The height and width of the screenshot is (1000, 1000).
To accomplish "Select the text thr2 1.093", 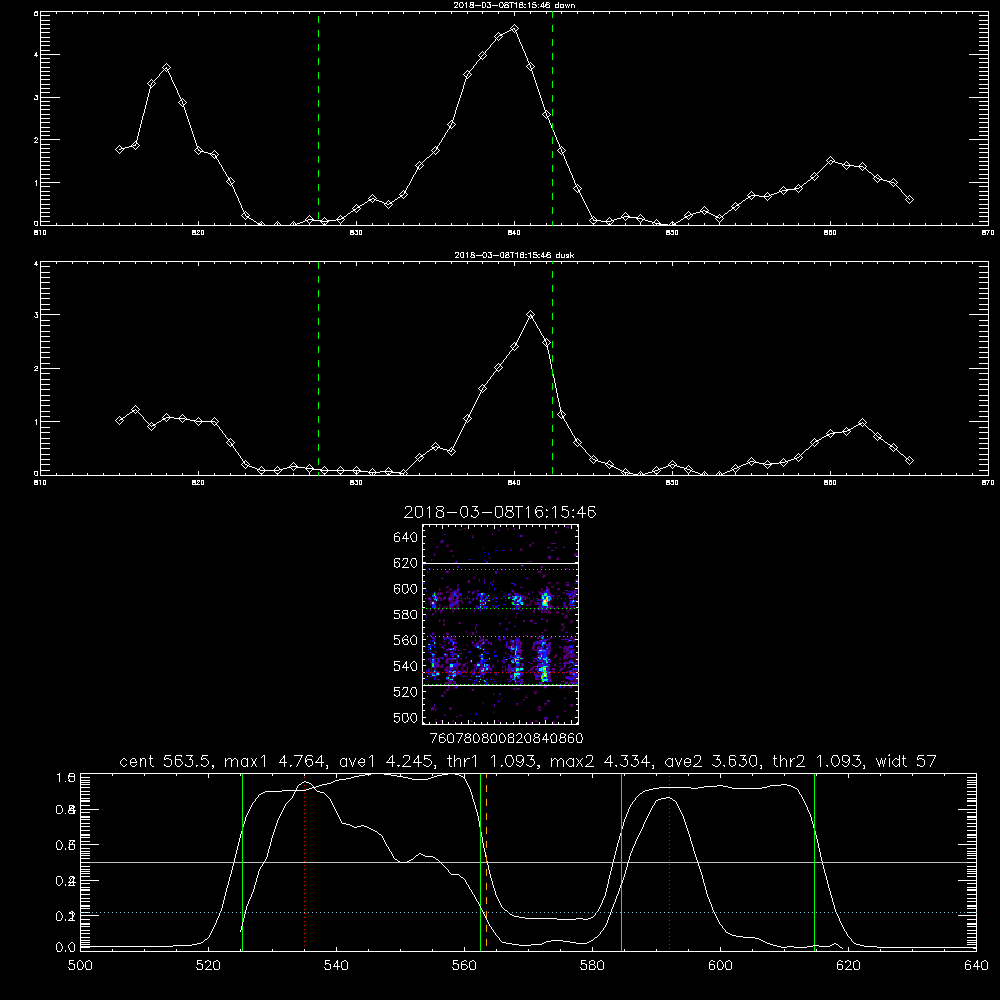I will (818, 761).
